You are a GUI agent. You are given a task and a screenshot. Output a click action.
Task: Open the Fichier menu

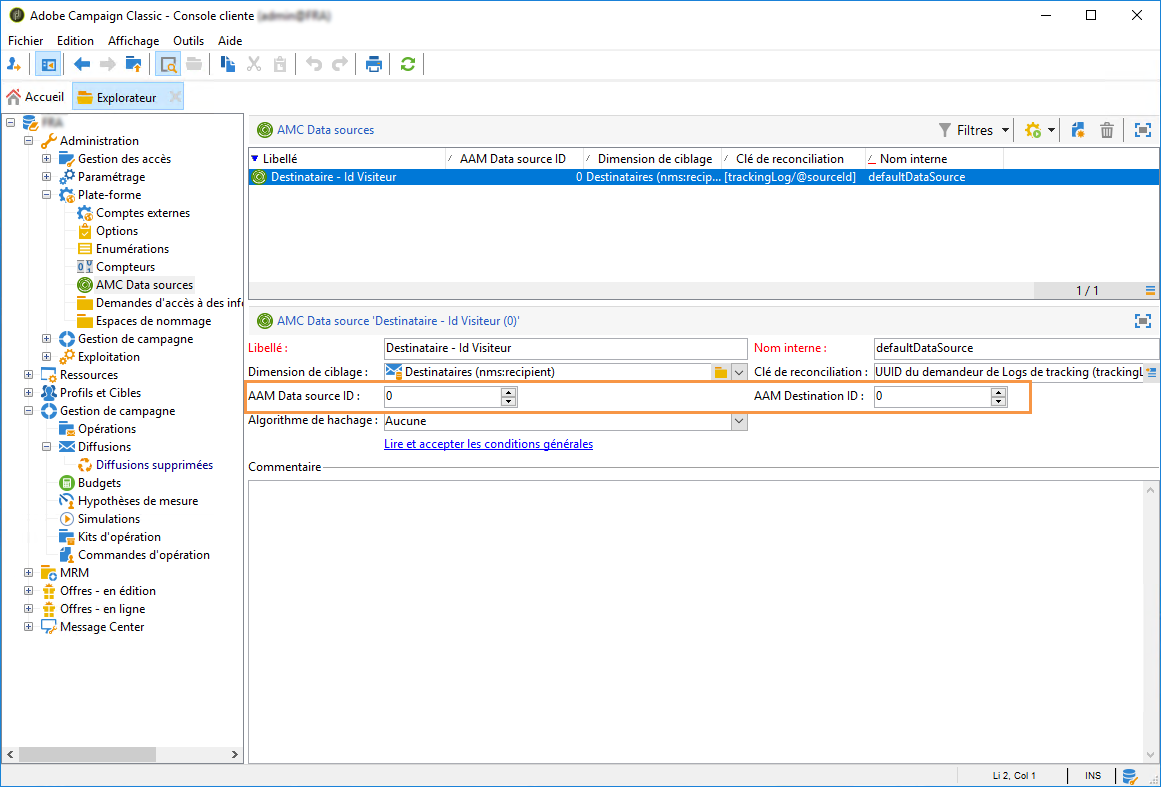click(26, 41)
